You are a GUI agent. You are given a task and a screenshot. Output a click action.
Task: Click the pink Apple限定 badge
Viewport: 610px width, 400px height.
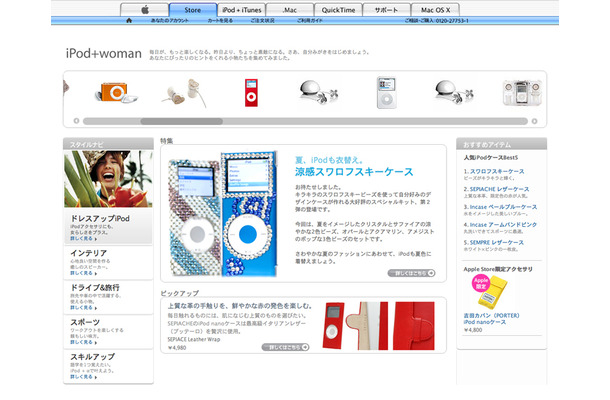(x=481, y=283)
